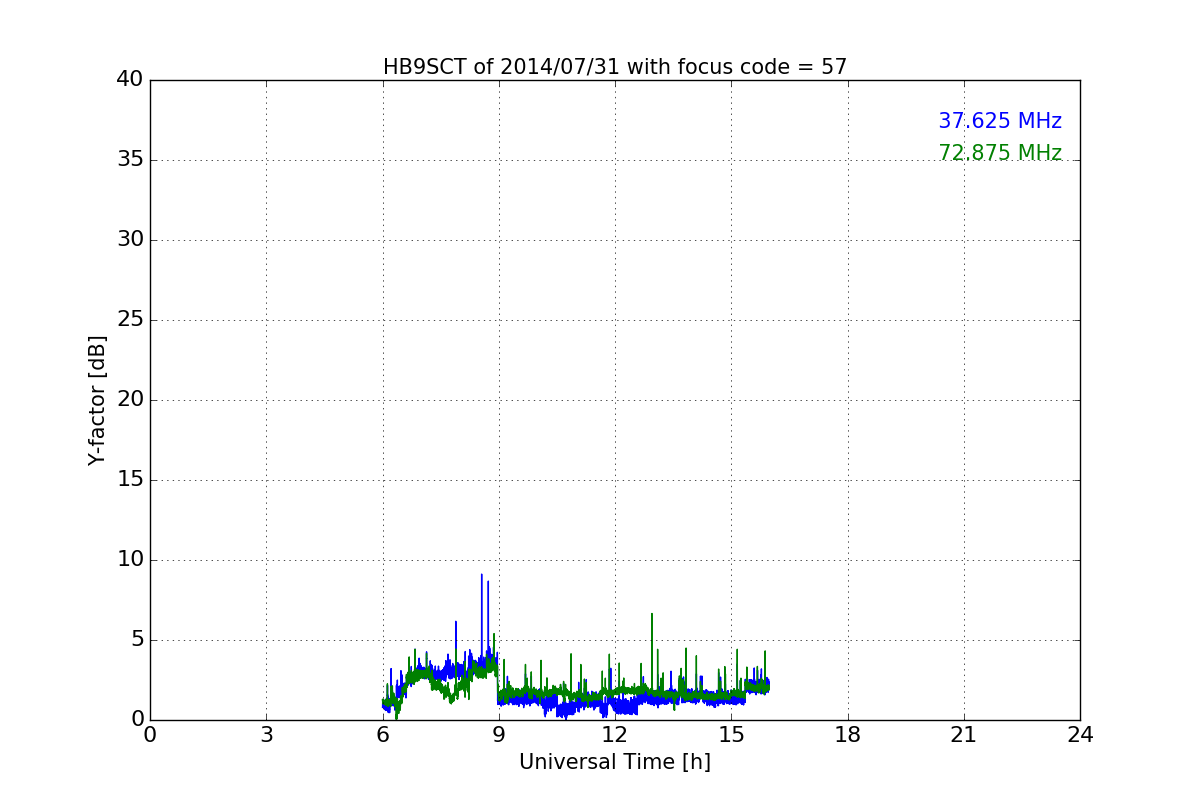Click the y-axis tick label 15
The width and height of the screenshot is (1200, 800).
tap(130, 480)
